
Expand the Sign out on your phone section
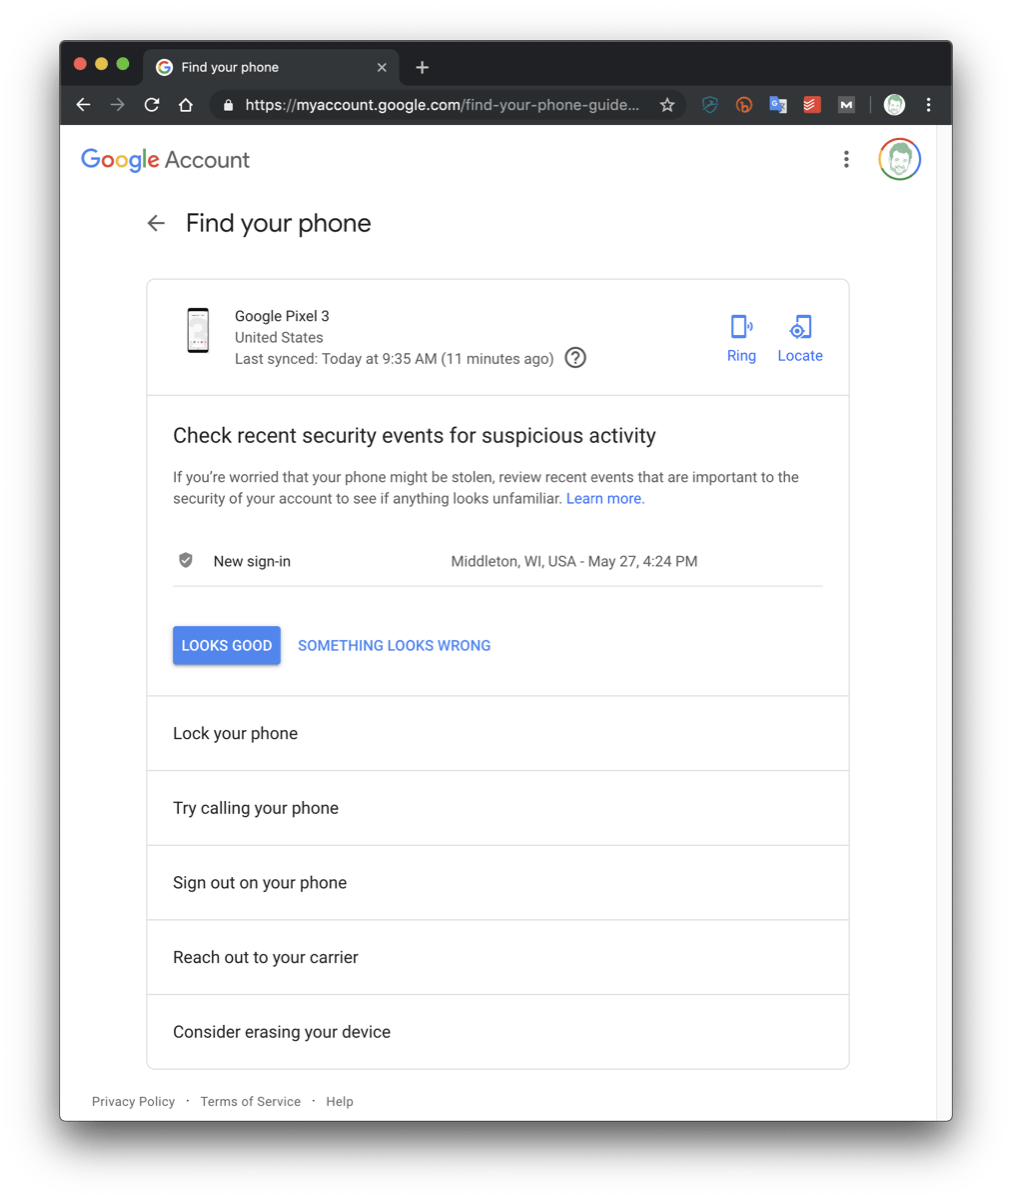tap(260, 882)
